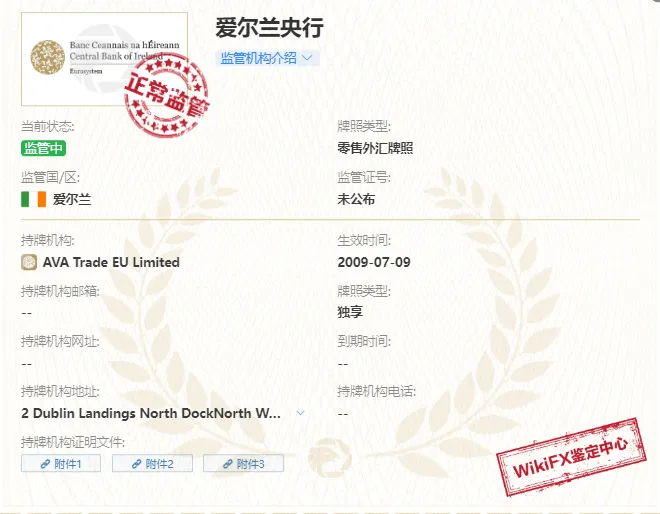Click the 爱尔兰 country name

pyautogui.click(x=72, y=199)
